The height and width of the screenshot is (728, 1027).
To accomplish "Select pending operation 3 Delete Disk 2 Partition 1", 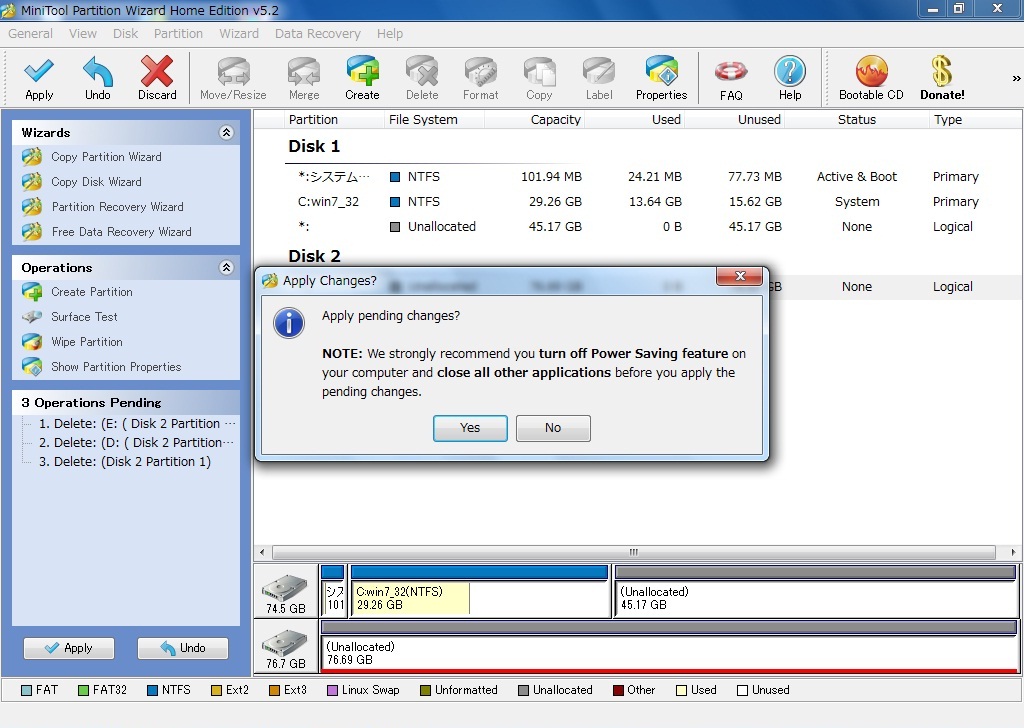I will click(124, 462).
